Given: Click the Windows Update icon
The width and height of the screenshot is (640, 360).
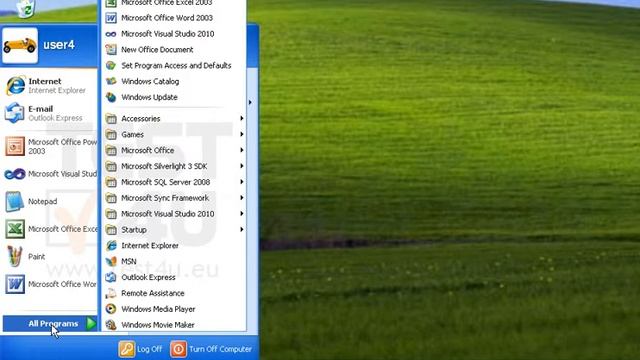Looking at the screenshot, I should [111, 97].
